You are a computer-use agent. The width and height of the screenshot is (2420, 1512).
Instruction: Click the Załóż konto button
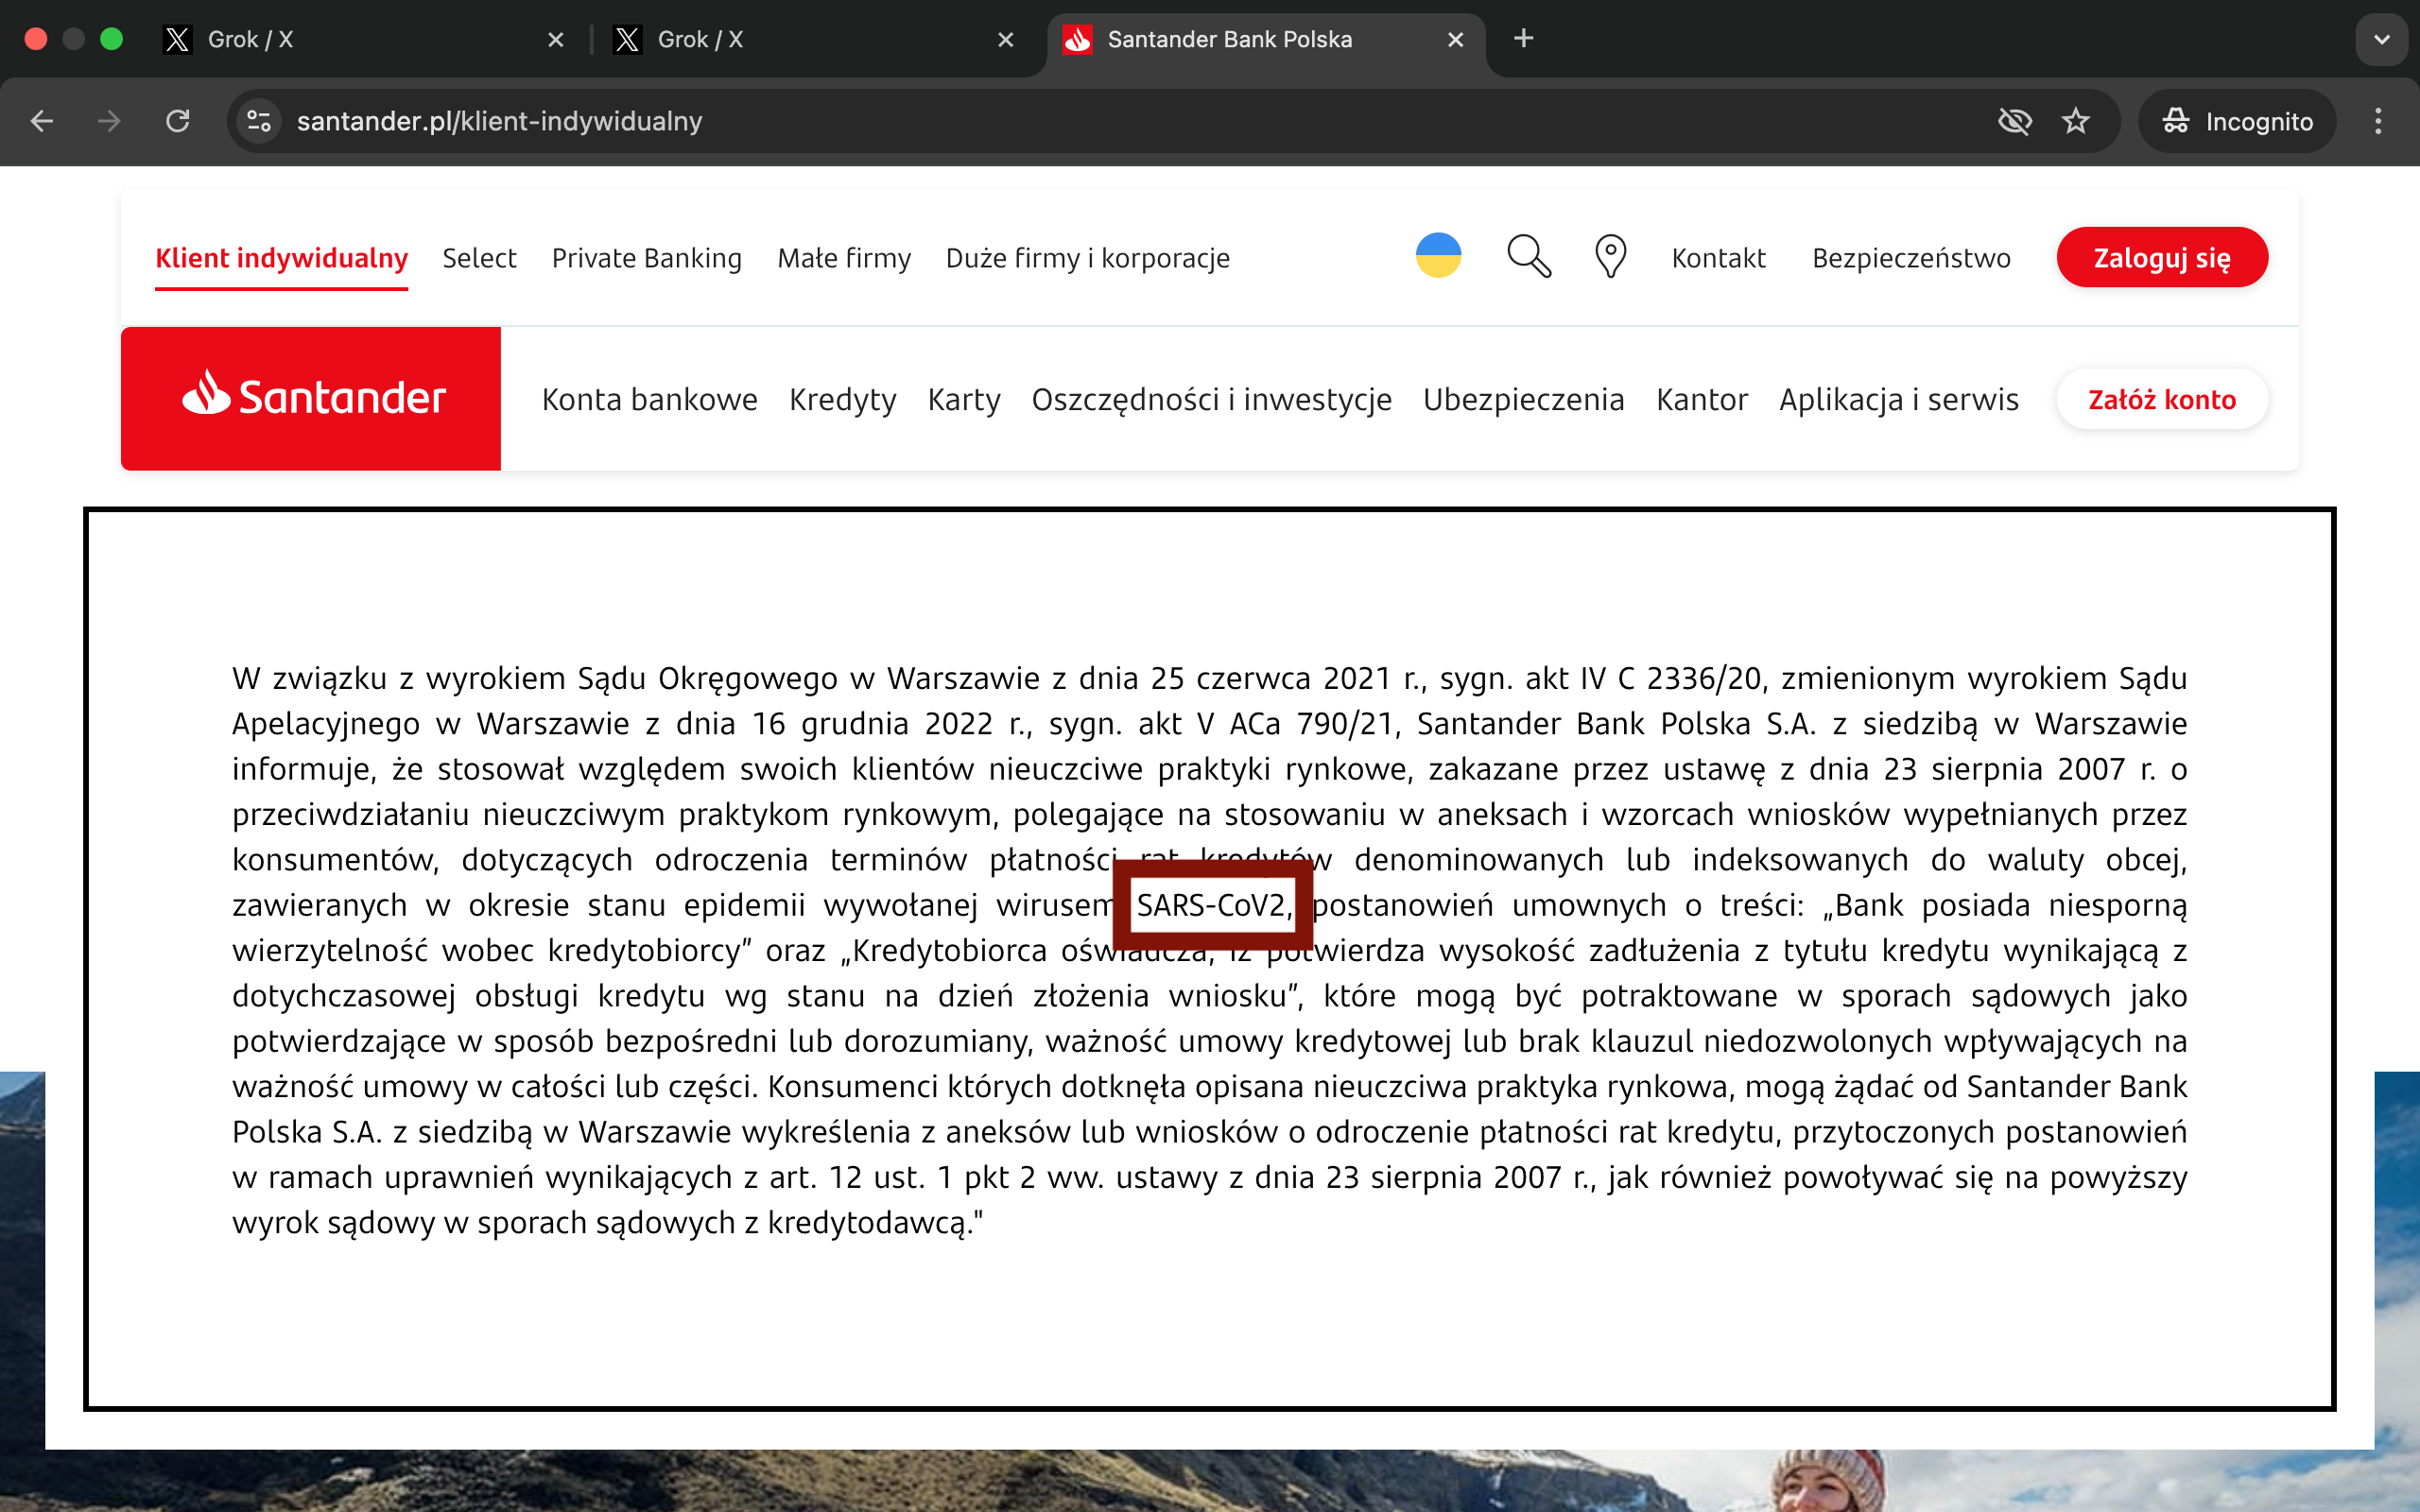[x=2161, y=400]
